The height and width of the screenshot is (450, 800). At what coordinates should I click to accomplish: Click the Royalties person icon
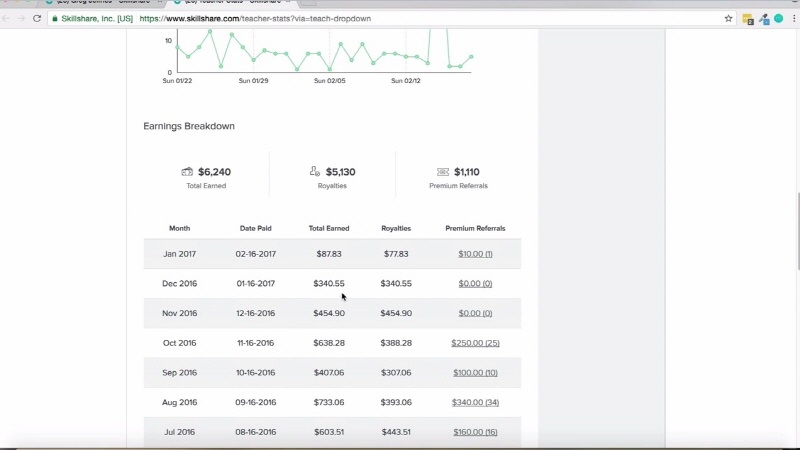pos(315,171)
